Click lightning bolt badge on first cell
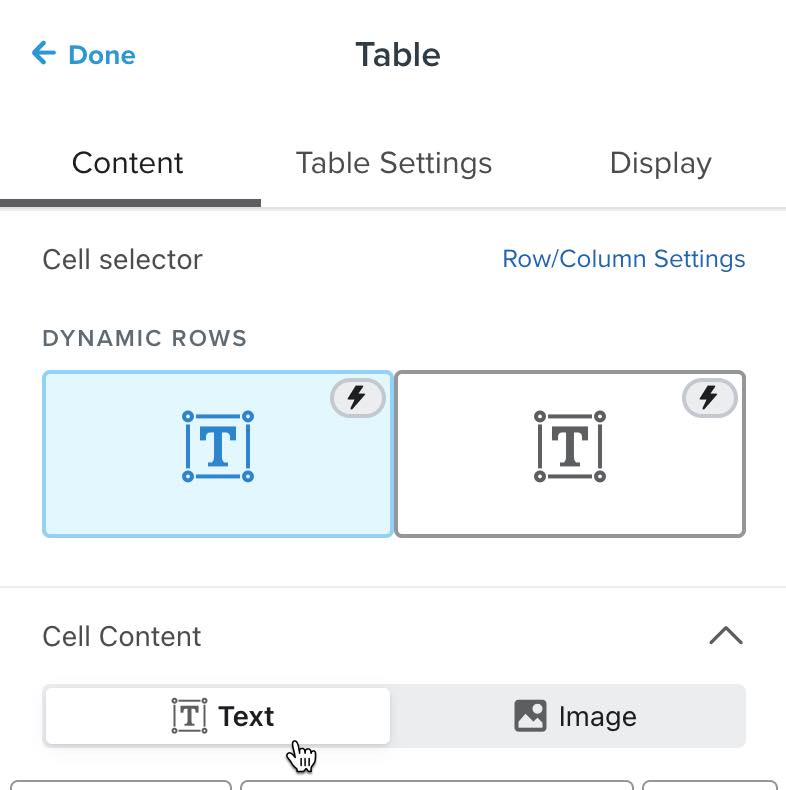Viewport: 786px width, 790px height. pyautogui.click(x=357, y=398)
